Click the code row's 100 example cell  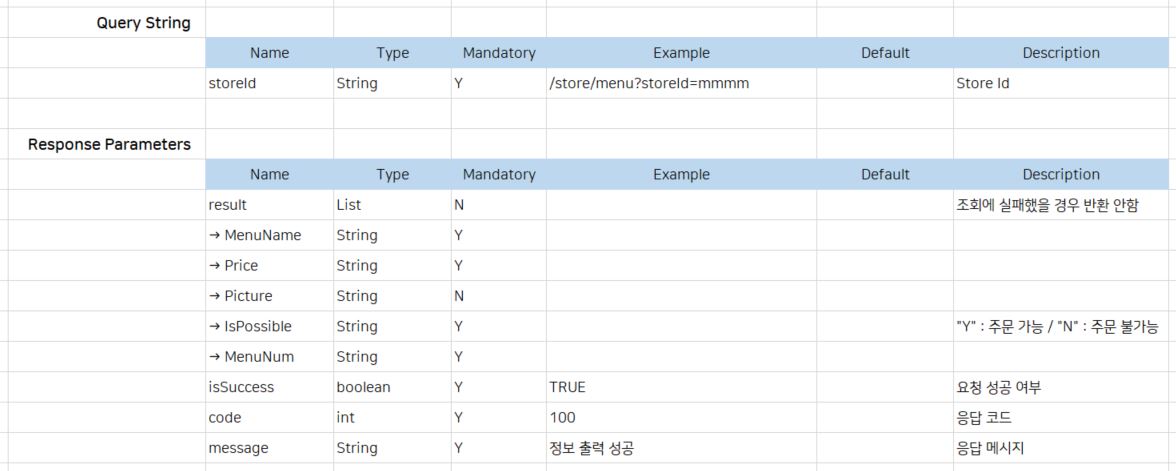pos(562,418)
